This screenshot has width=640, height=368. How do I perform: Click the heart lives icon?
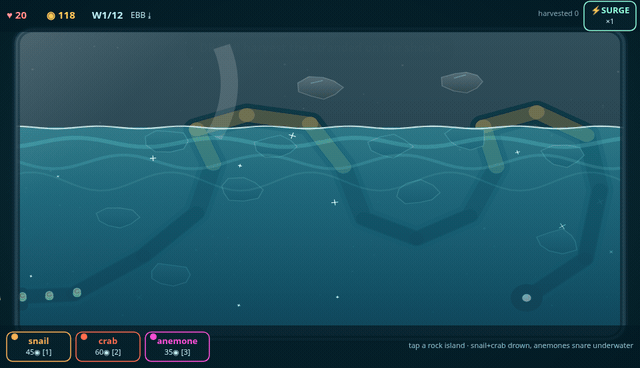pyautogui.click(x=9, y=16)
